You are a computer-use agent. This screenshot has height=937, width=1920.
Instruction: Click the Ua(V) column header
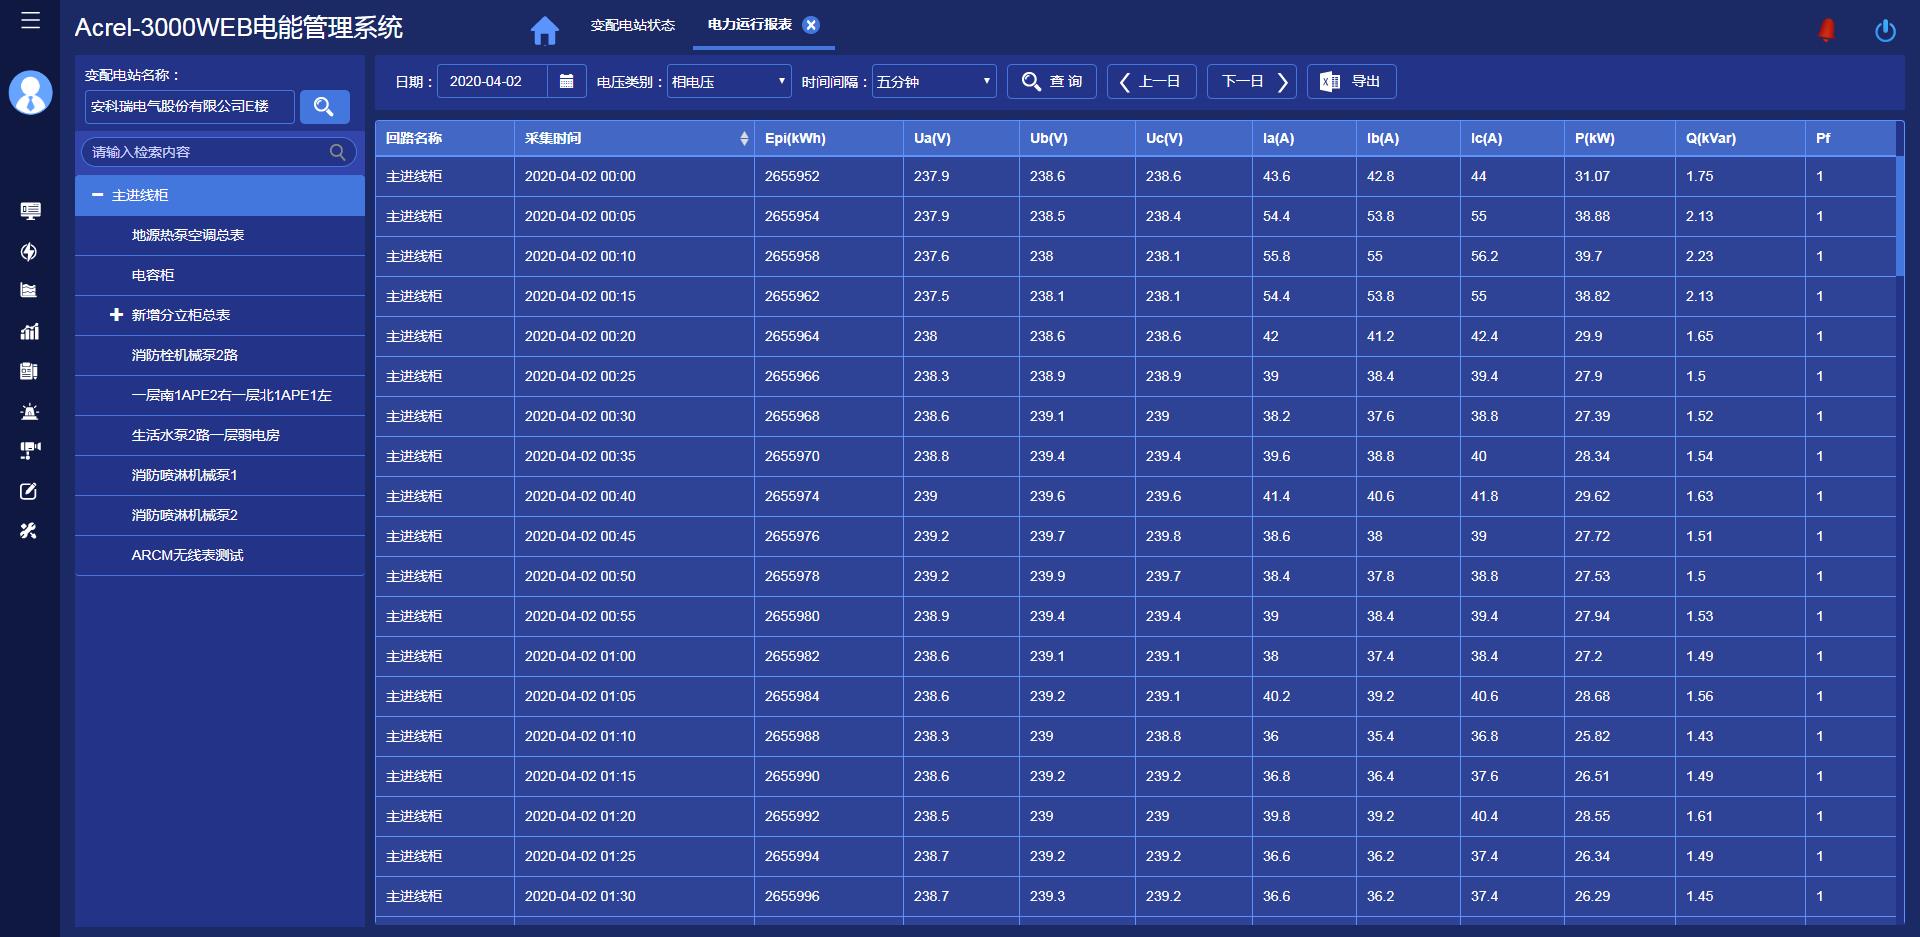(961, 139)
